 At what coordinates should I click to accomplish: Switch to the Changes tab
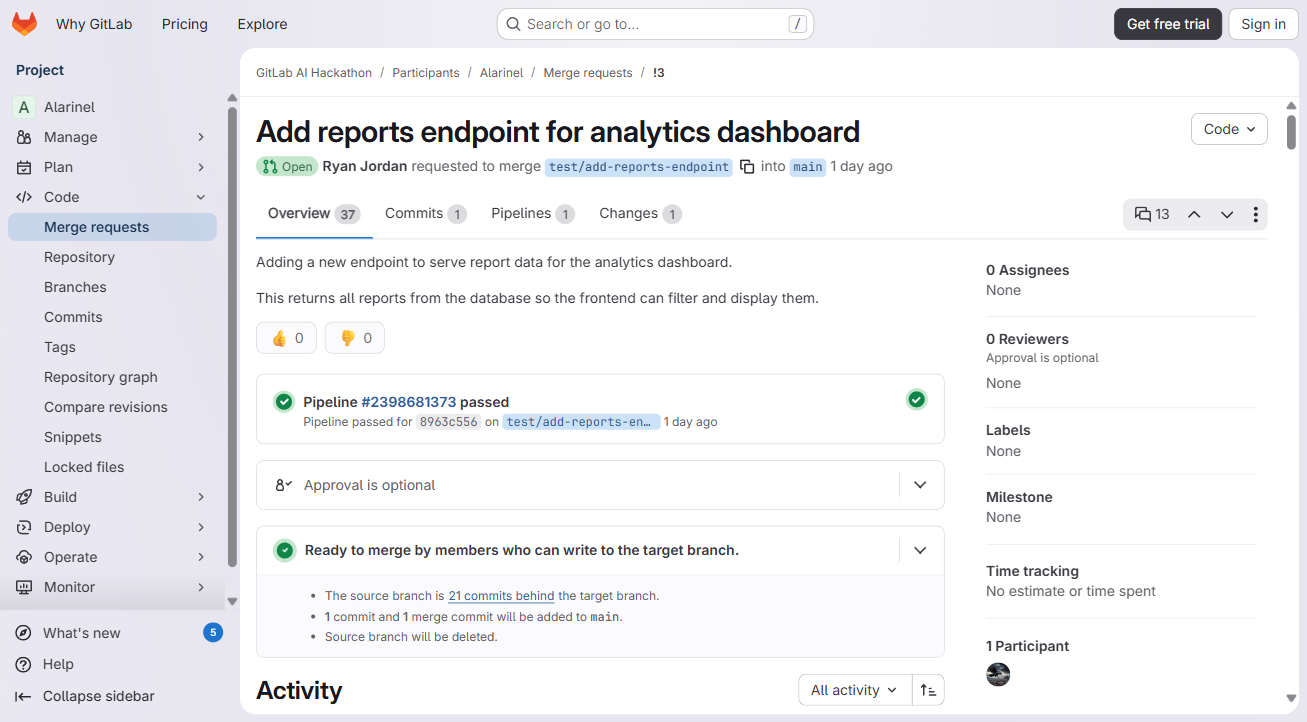click(640, 214)
